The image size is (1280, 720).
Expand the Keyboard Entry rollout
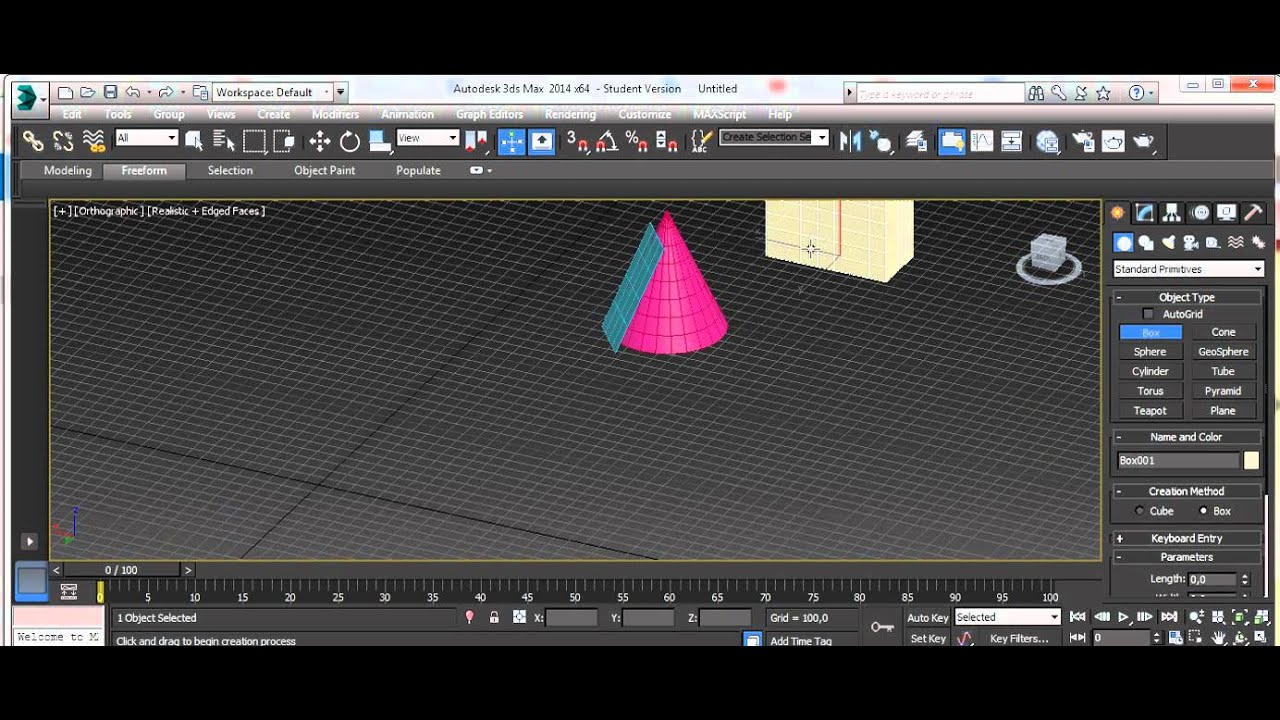coord(1187,538)
